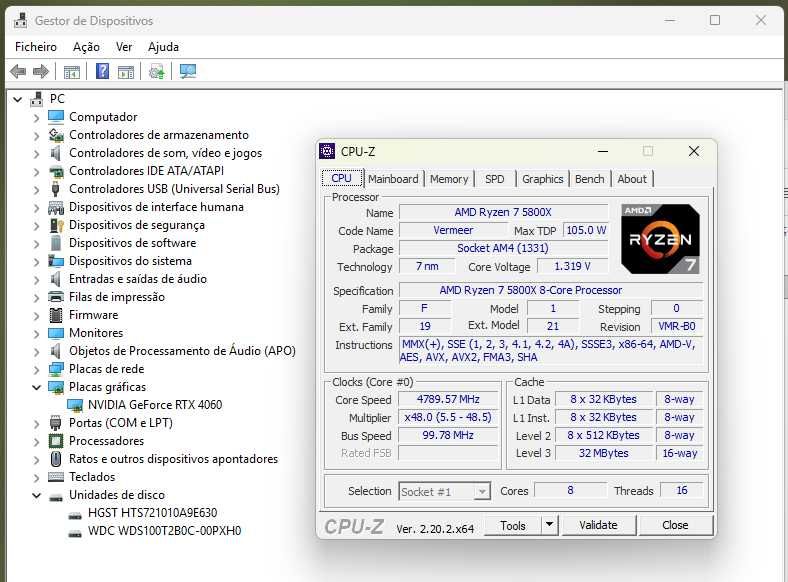Click the Controladores de armazenamento icon
Image resolution: width=788 pixels, height=582 pixels.
[x=56, y=135]
